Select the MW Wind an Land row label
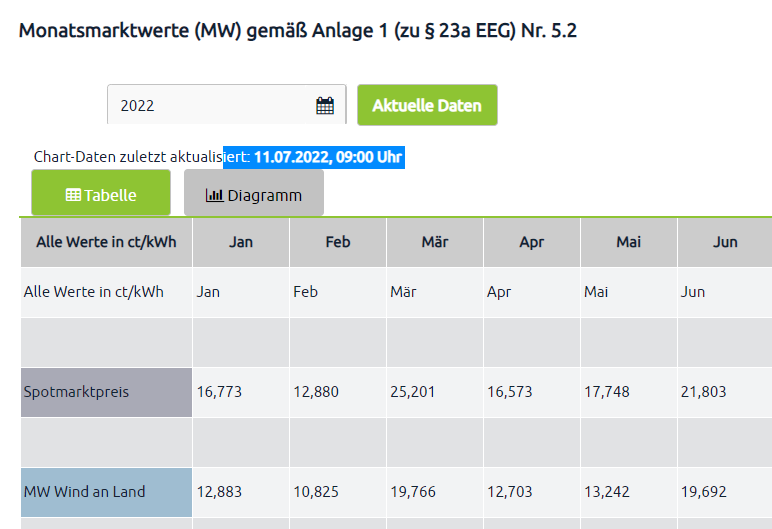772x529 pixels. point(106,492)
